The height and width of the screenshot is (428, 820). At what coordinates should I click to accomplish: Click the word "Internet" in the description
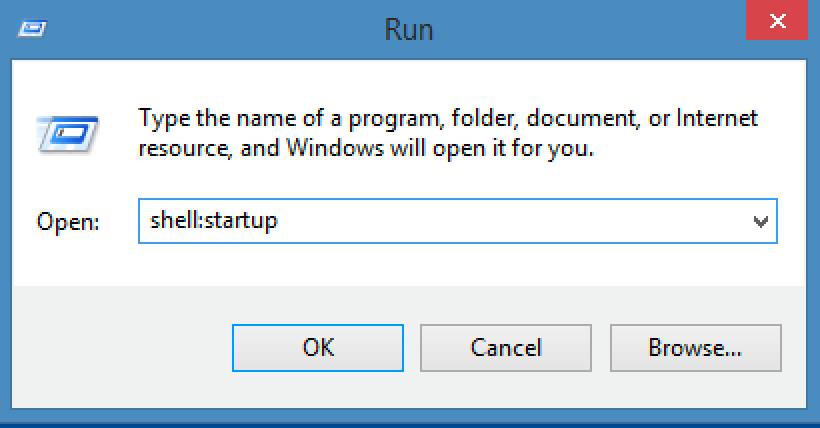(717, 119)
